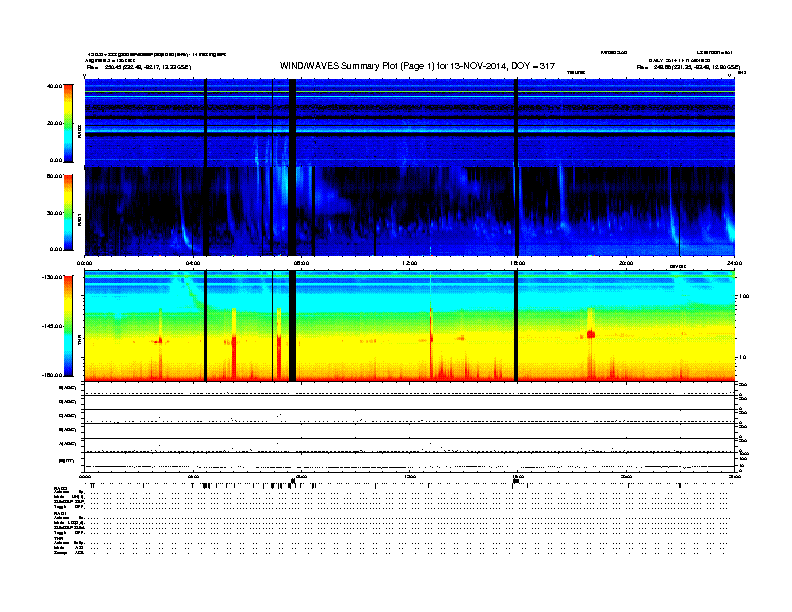Click the bright green horizontal line in RAD2 spectrogram
Screen dimensions: 792x612
tap(409, 93)
